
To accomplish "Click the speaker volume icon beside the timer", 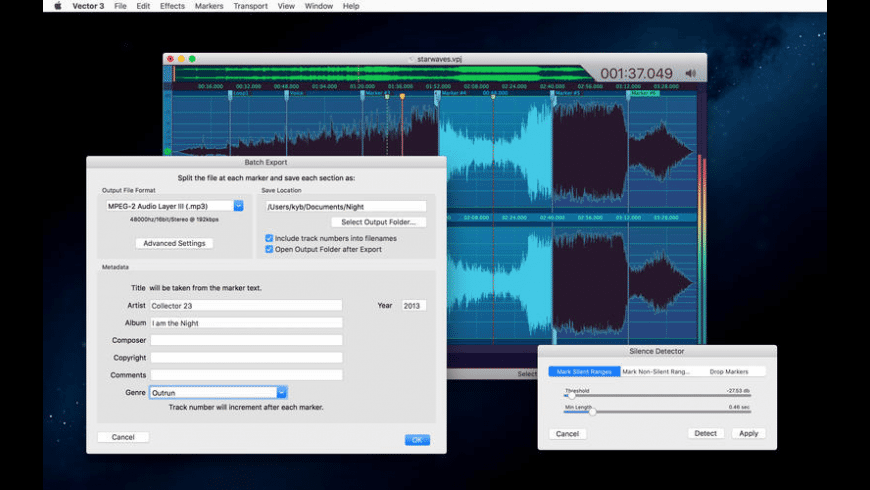I will coord(690,73).
